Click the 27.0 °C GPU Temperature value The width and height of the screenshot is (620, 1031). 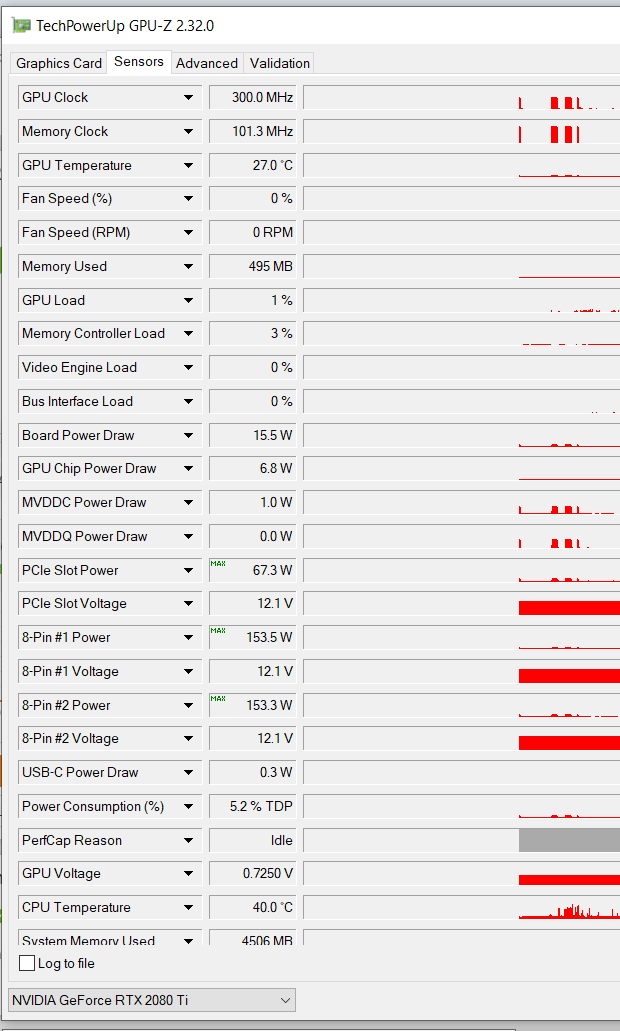click(x=252, y=165)
